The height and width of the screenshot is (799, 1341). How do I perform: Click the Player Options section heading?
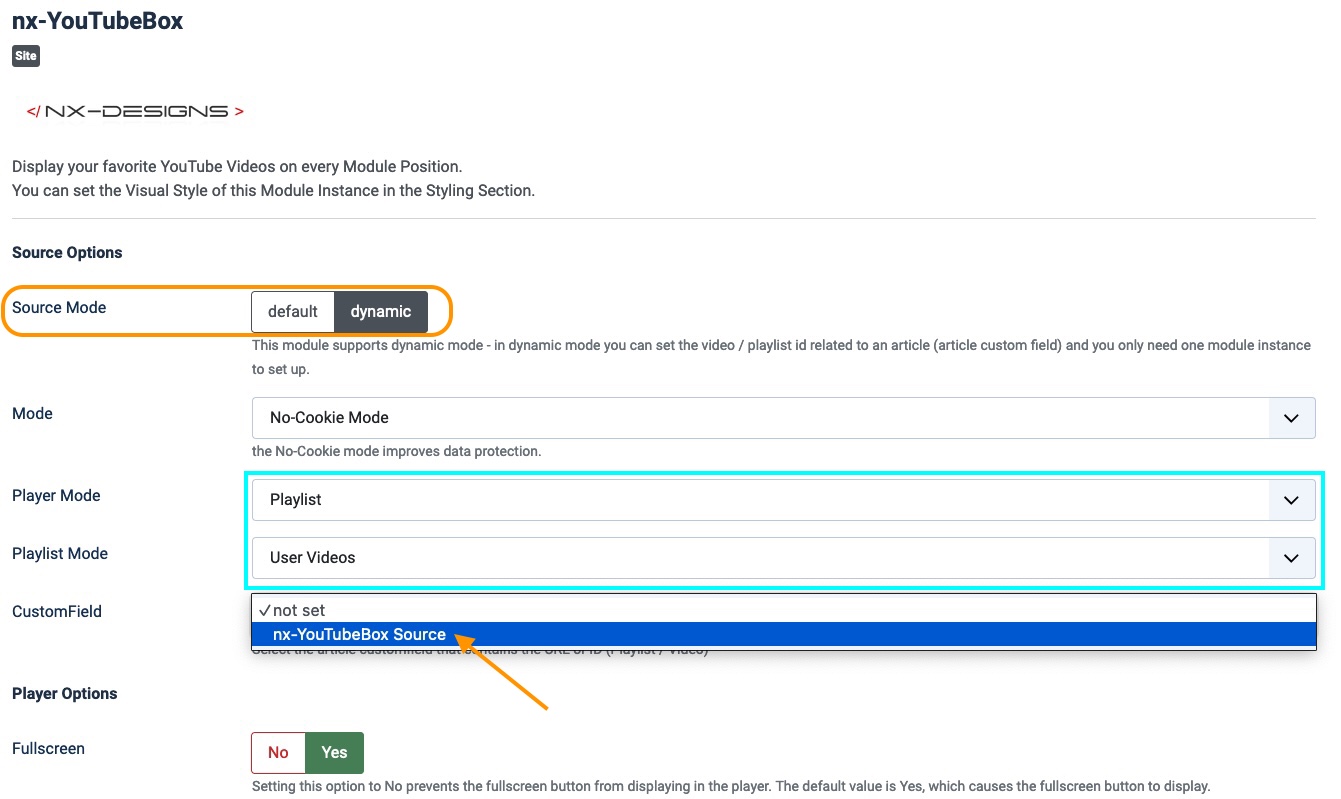pyautogui.click(x=65, y=694)
